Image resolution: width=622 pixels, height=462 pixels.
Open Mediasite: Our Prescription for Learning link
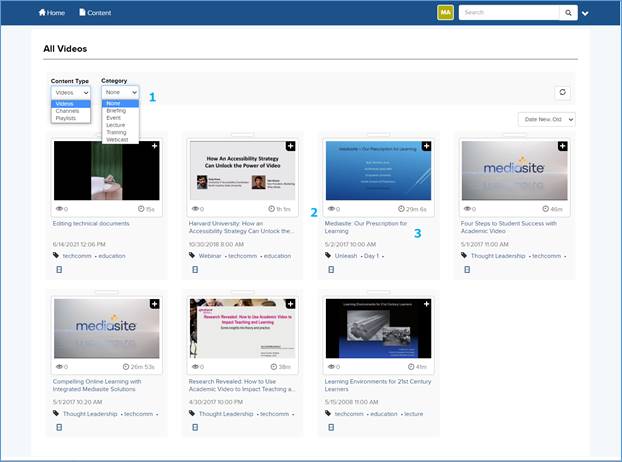coord(366,227)
